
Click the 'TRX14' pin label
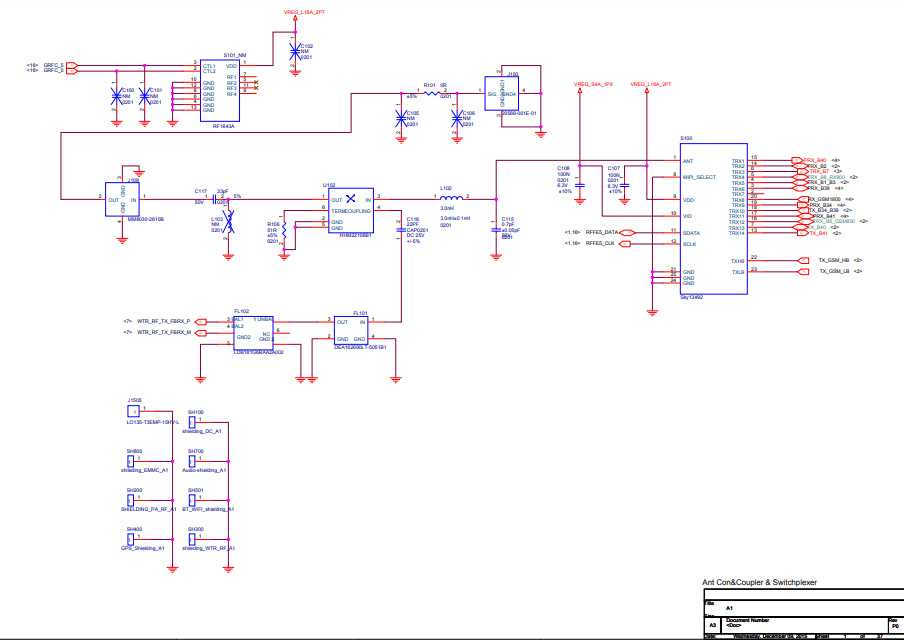tap(737, 233)
